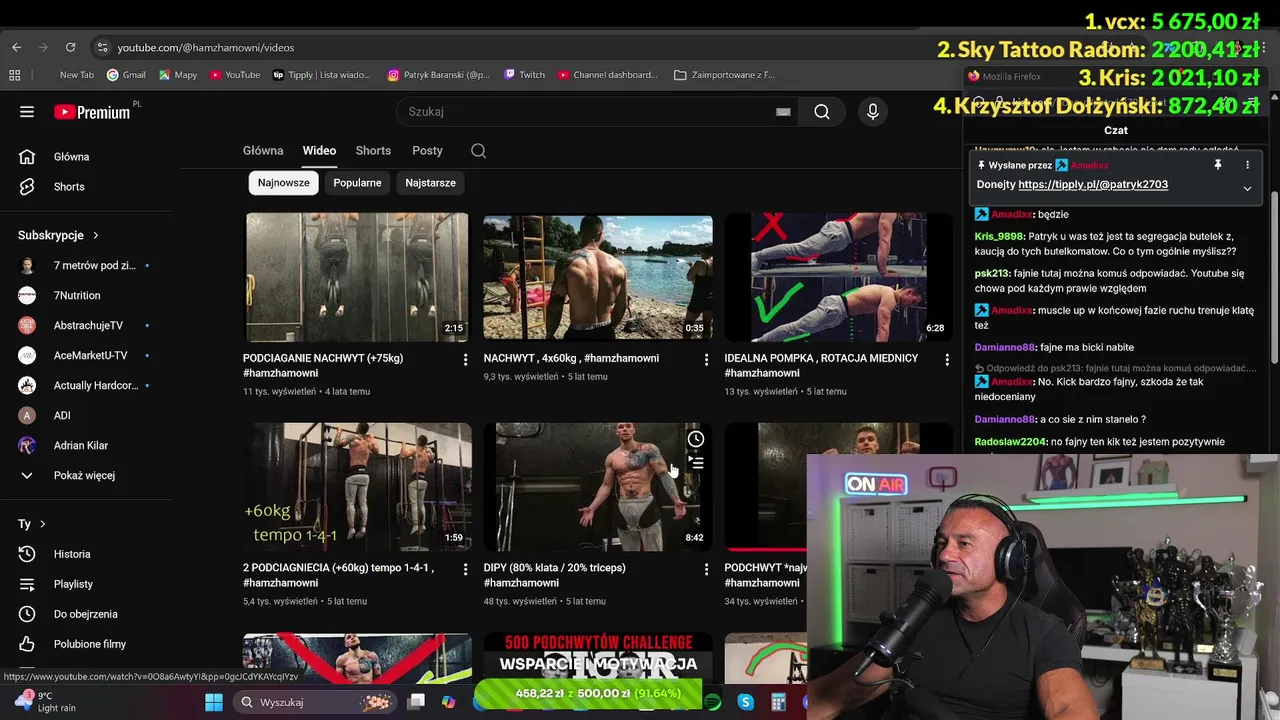Start voice search with the microphone icon
Screen dimensions: 1280x720
pos(873,112)
